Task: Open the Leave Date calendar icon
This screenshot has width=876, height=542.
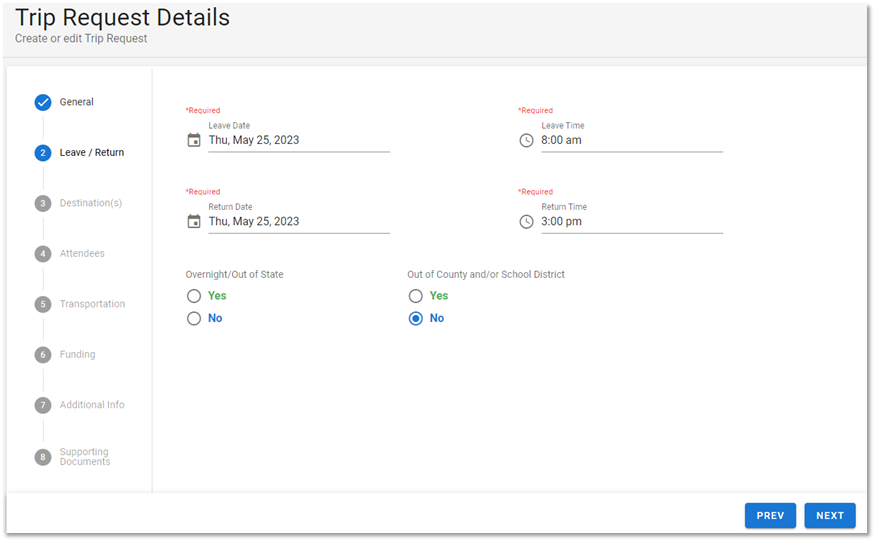Action: [x=194, y=140]
